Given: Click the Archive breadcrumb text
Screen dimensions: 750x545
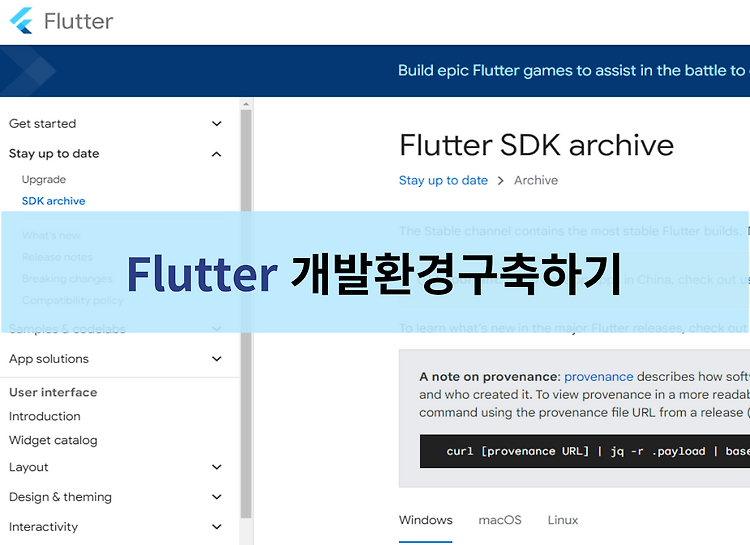Looking at the screenshot, I should pyautogui.click(x=536, y=180).
